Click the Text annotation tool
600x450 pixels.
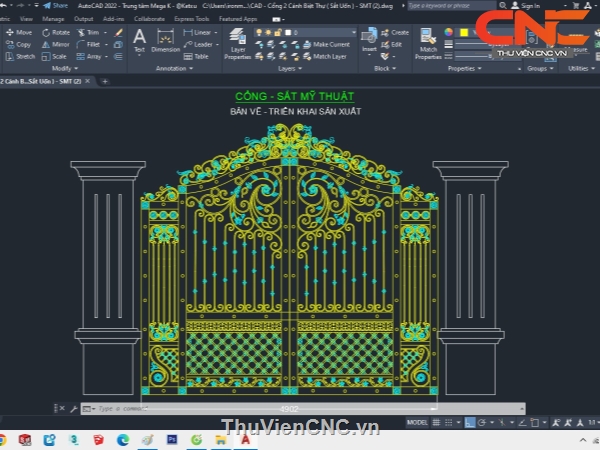click(x=139, y=40)
